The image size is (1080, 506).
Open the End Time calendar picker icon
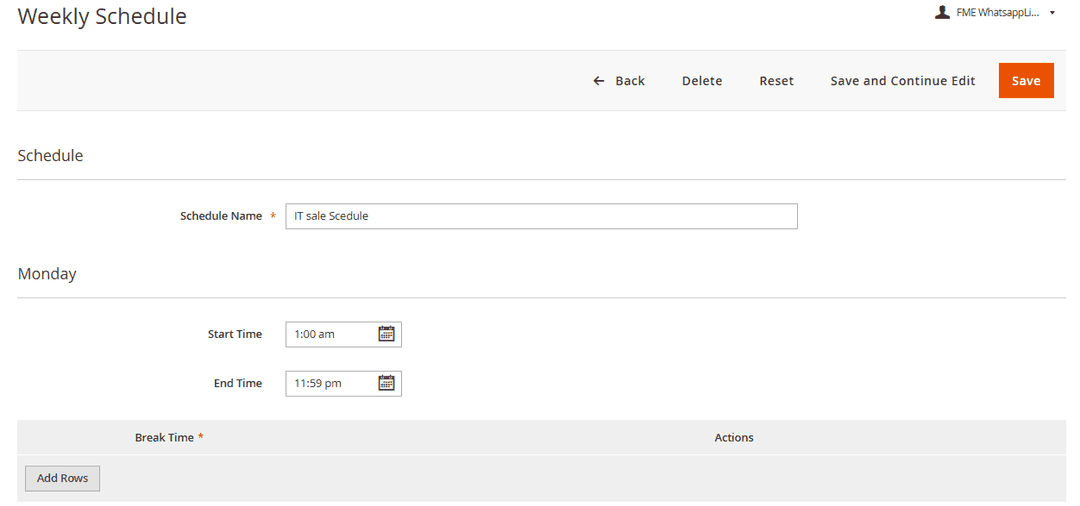coord(386,383)
